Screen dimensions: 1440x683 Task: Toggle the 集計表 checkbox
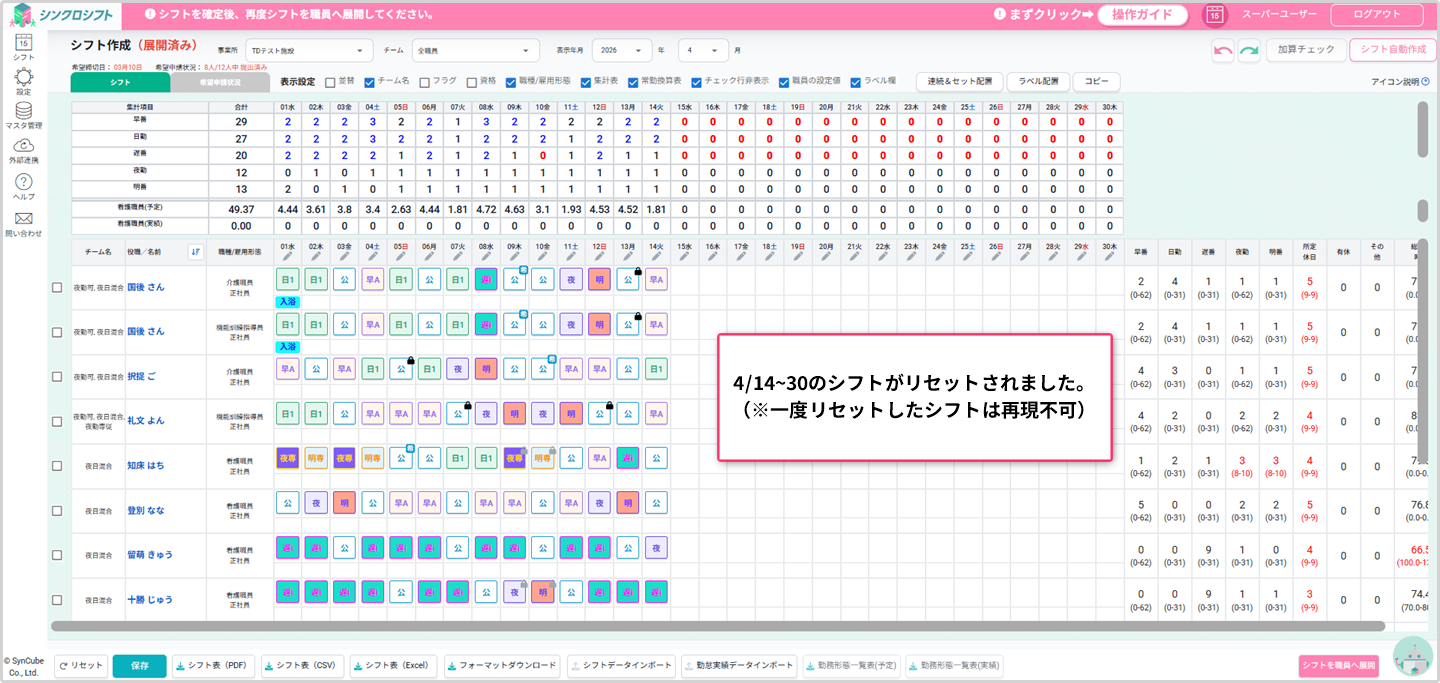585,82
